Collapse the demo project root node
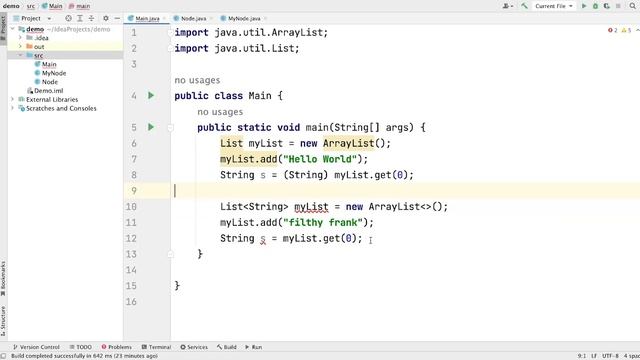This screenshot has width=640, height=360. (13, 29)
